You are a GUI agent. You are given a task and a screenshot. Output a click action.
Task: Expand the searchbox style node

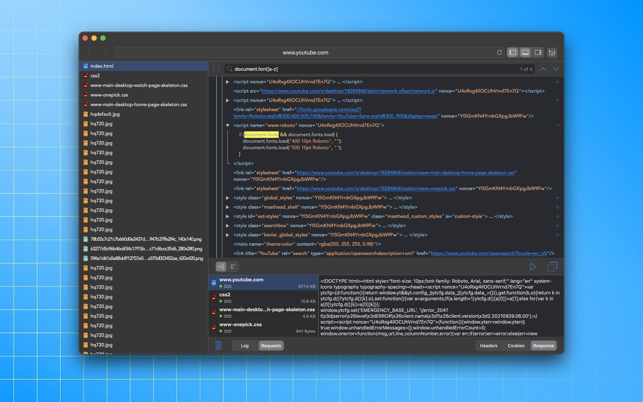coord(227,226)
